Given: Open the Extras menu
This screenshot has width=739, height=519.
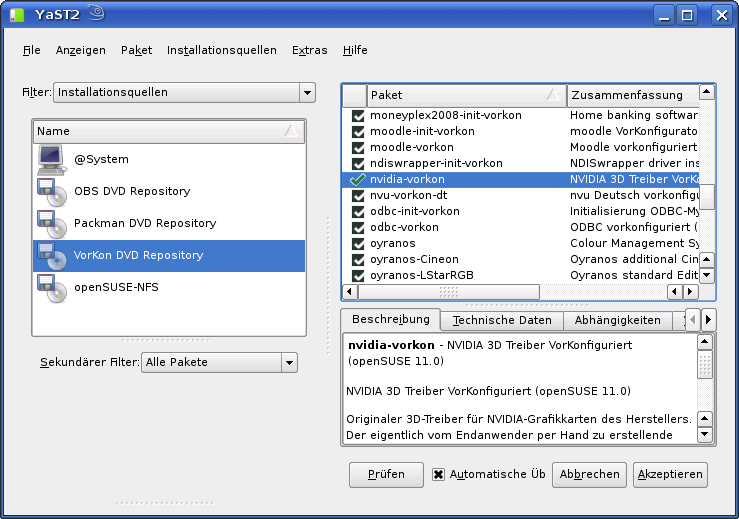Looking at the screenshot, I should [x=310, y=50].
